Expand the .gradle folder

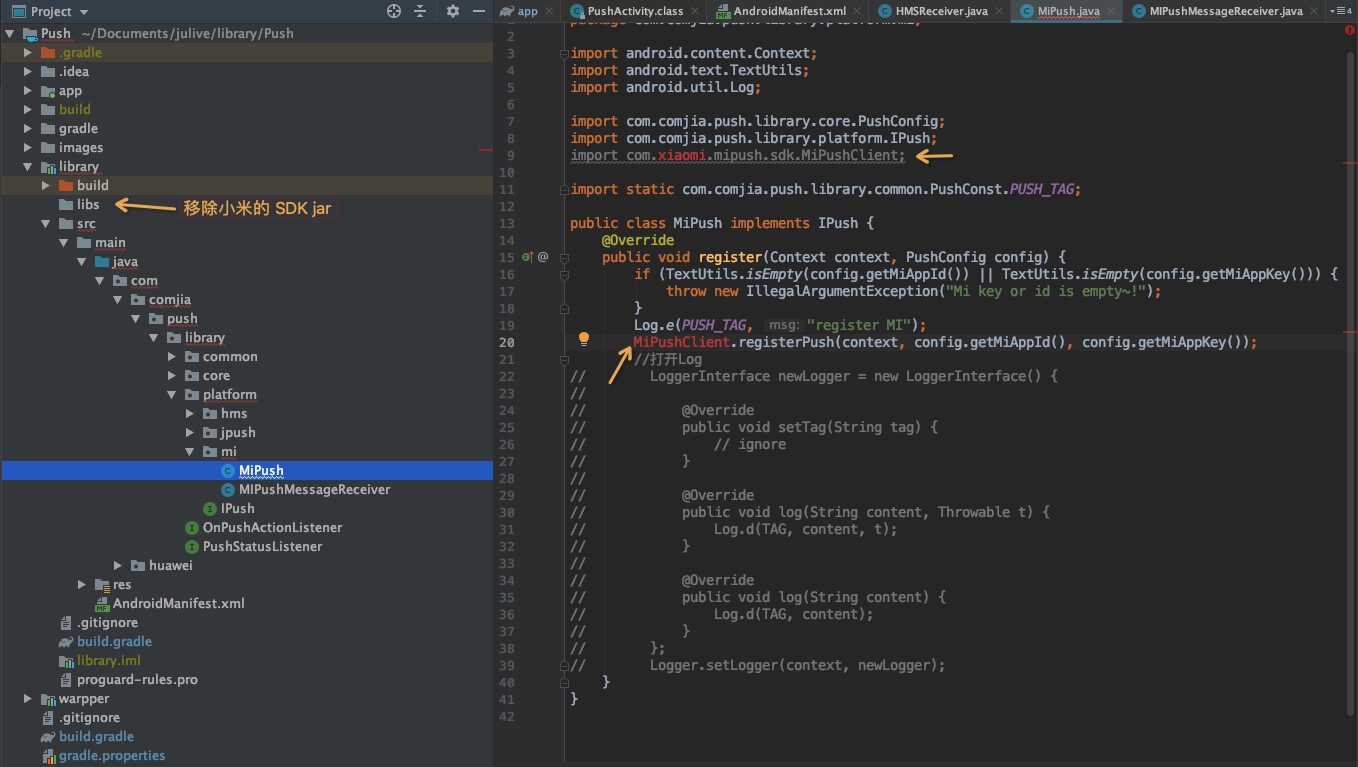click(29, 52)
